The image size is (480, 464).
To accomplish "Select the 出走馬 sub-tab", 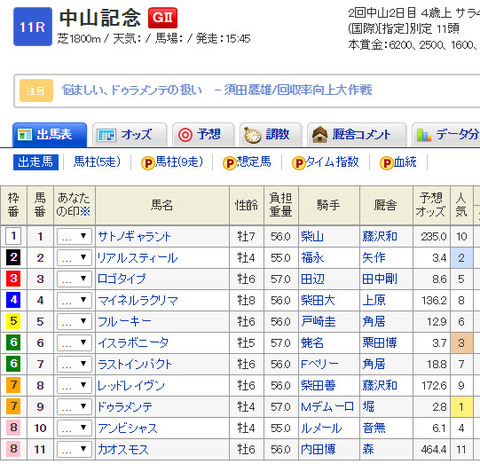I will click(x=36, y=162).
